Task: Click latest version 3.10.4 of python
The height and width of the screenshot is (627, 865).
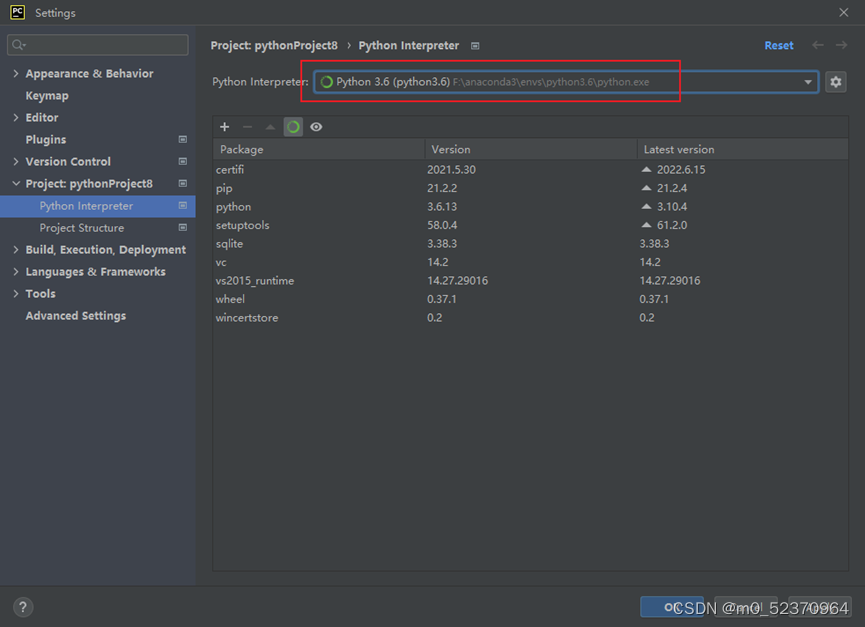Action: click(672, 207)
